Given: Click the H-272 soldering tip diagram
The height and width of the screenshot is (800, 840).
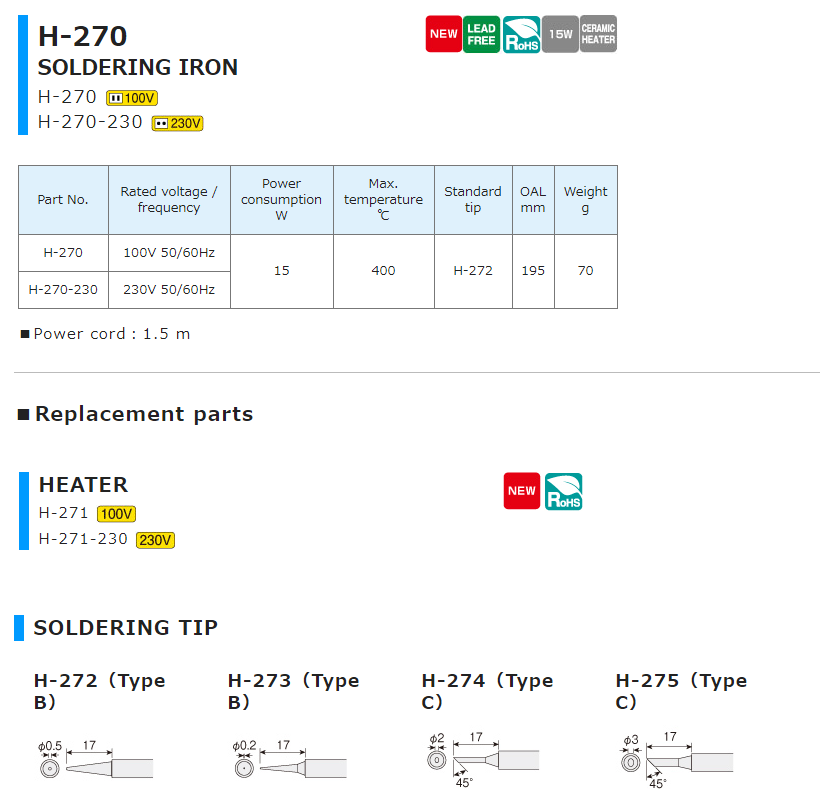Looking at the screenshot, I should (95, 762).
